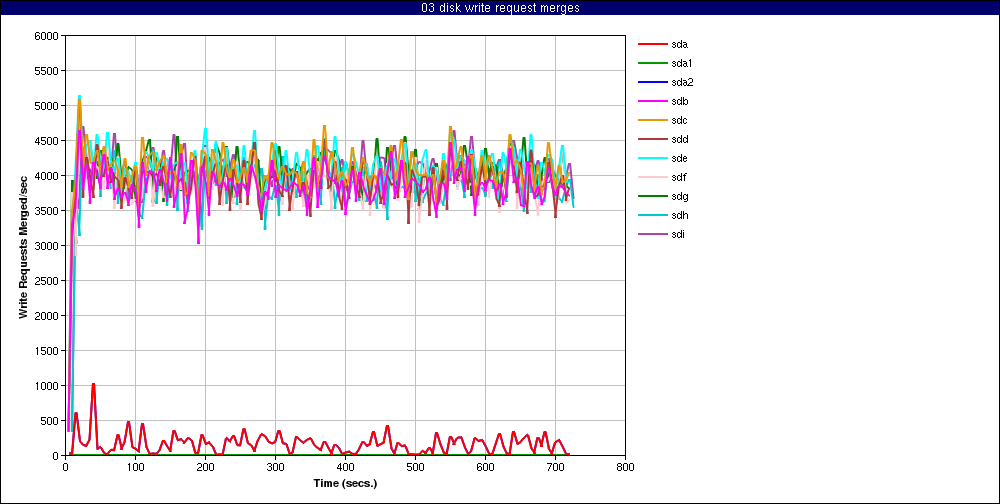The height and width of the screenshot is (504, 1000).
Task: Click the sda2 blue legend swatch
Action: (652, 82)
